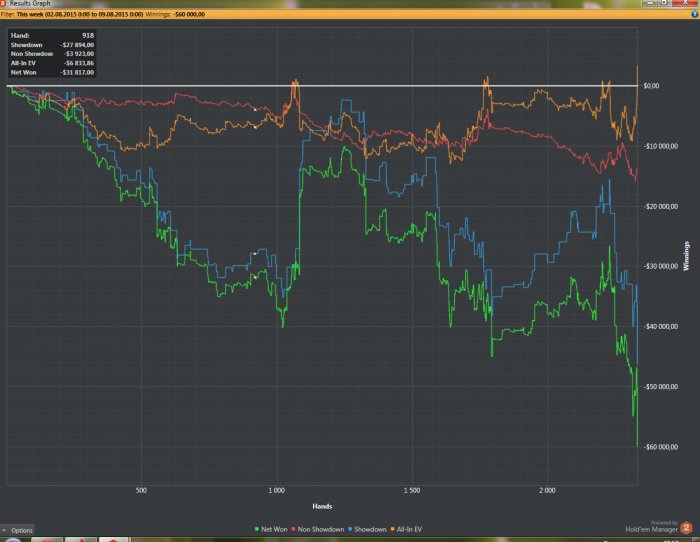Screen dimensions: 700x542
Task: Click the Hands x-axis label
Action: tap(322, 506)
